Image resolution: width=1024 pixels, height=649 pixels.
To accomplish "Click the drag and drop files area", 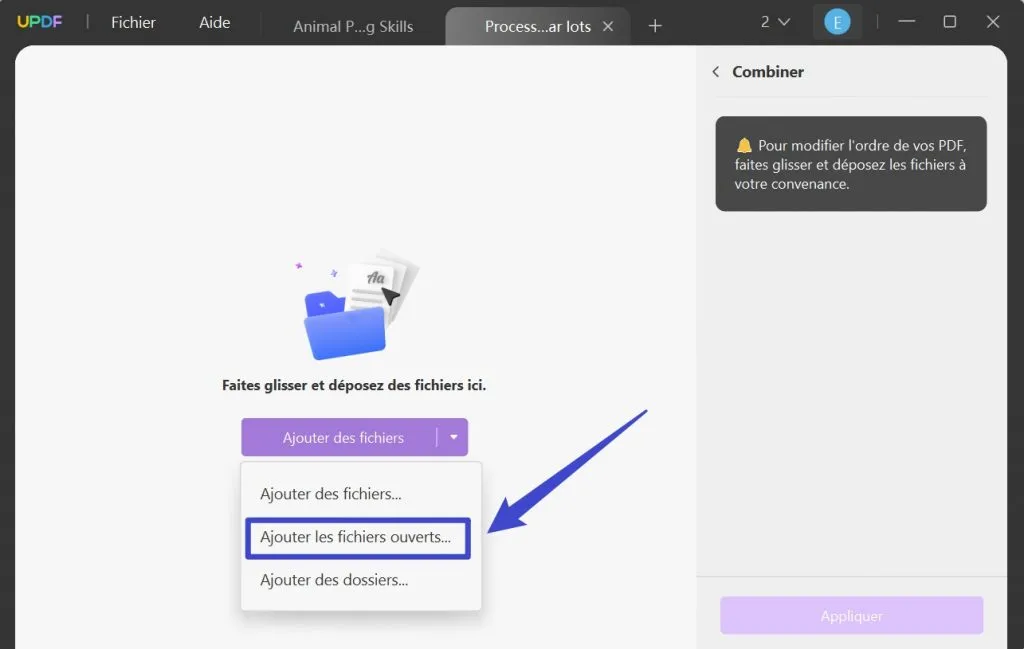I will click(354, 384).
